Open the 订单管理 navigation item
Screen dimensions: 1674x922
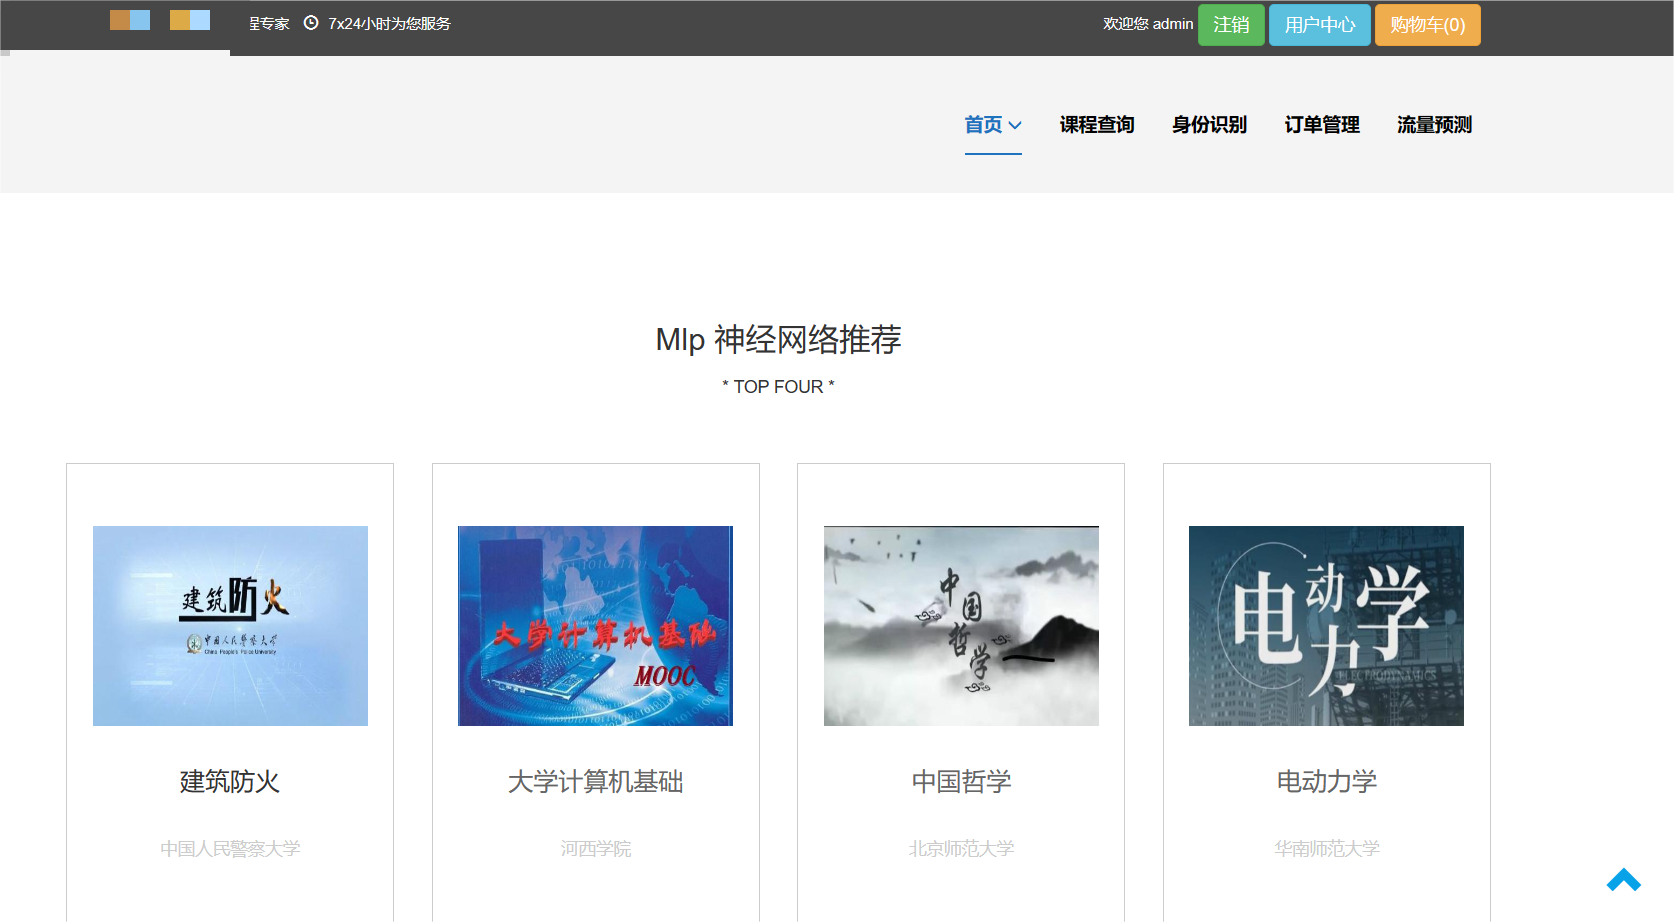click(1321, 124)
